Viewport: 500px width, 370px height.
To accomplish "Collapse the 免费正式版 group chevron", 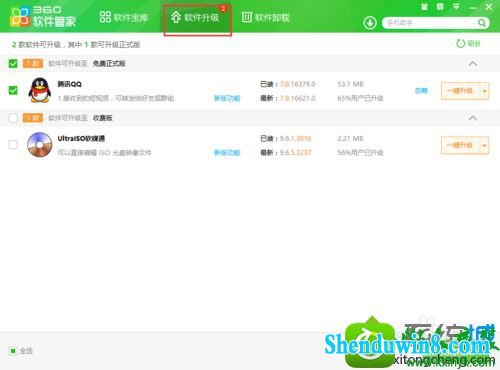I will tap(473, 63).
